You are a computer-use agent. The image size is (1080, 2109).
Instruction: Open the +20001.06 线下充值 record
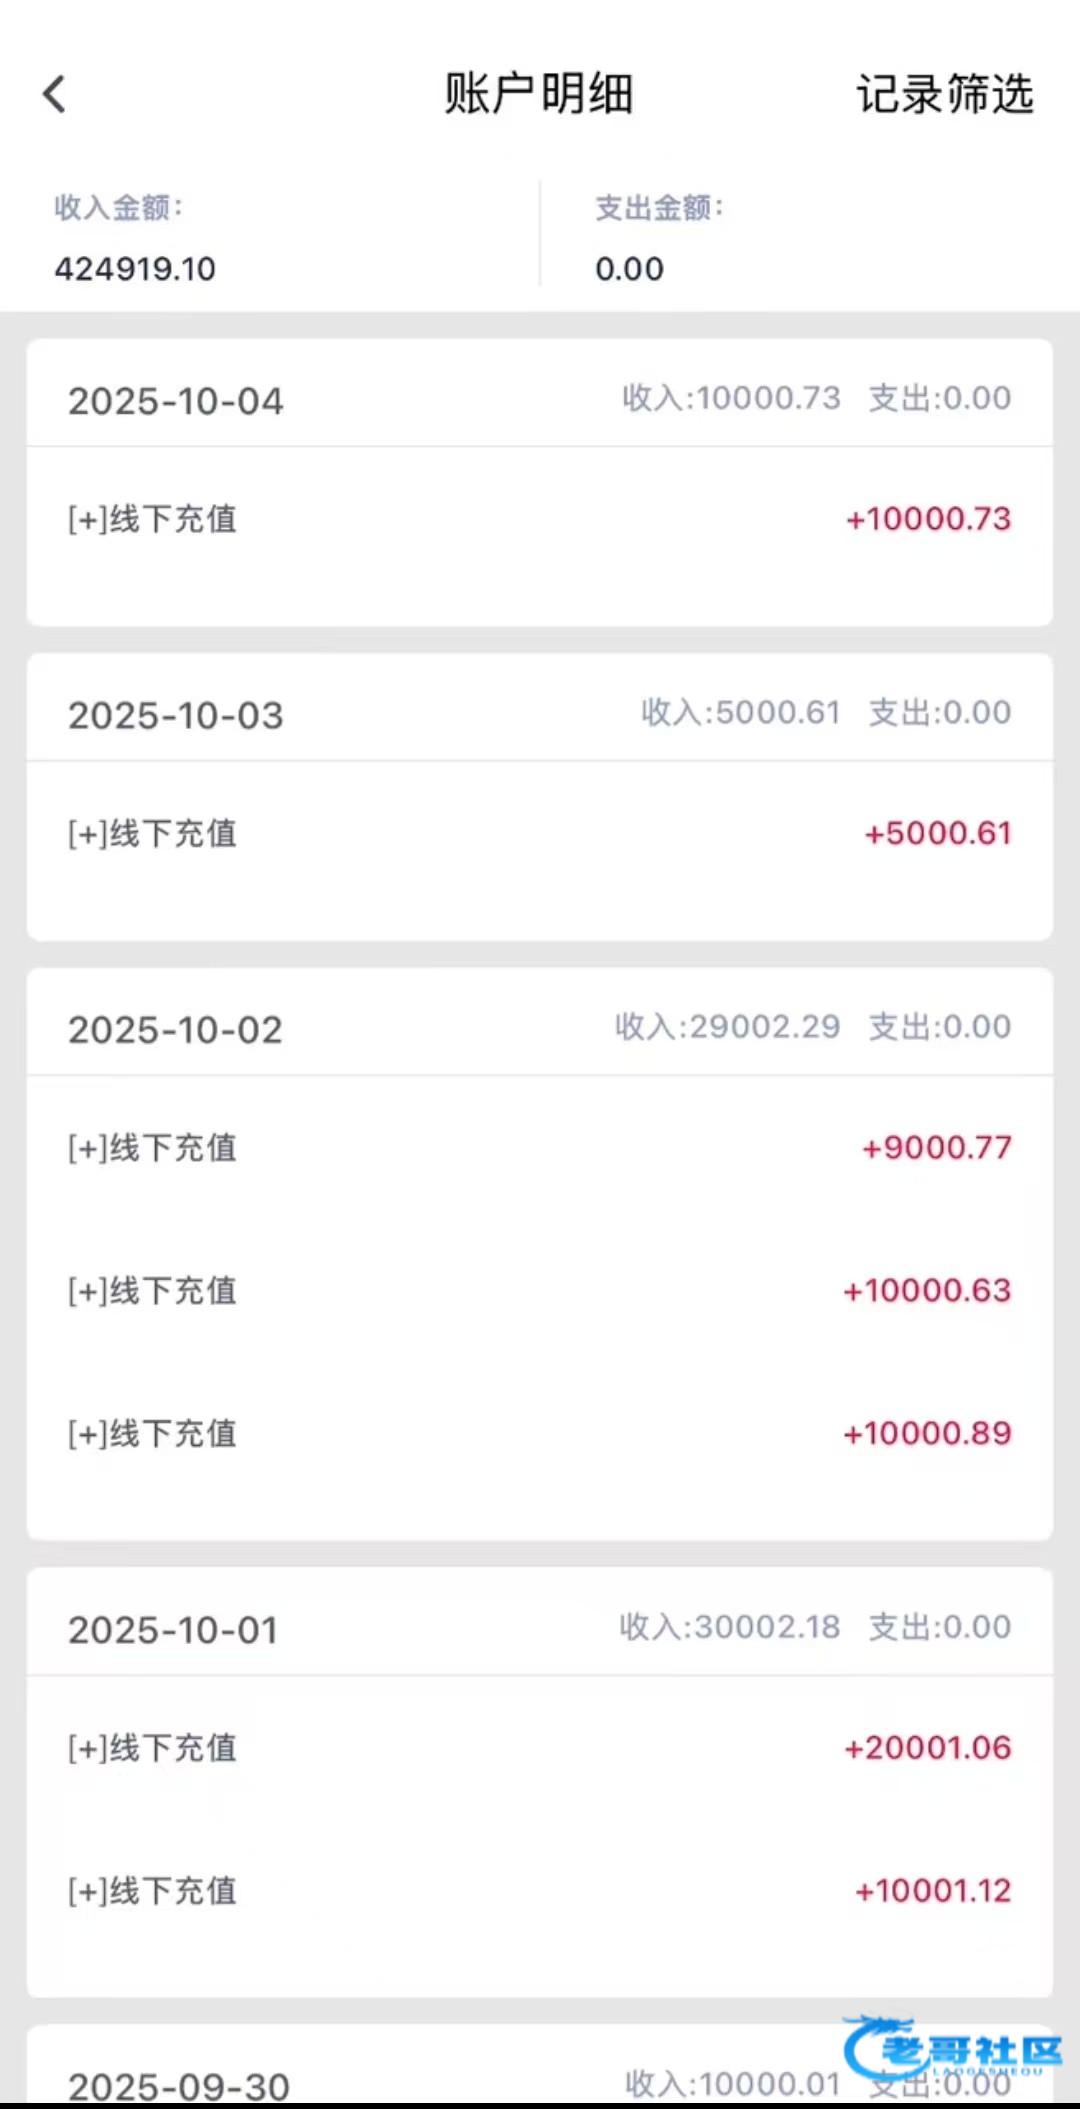point(539,1747)
